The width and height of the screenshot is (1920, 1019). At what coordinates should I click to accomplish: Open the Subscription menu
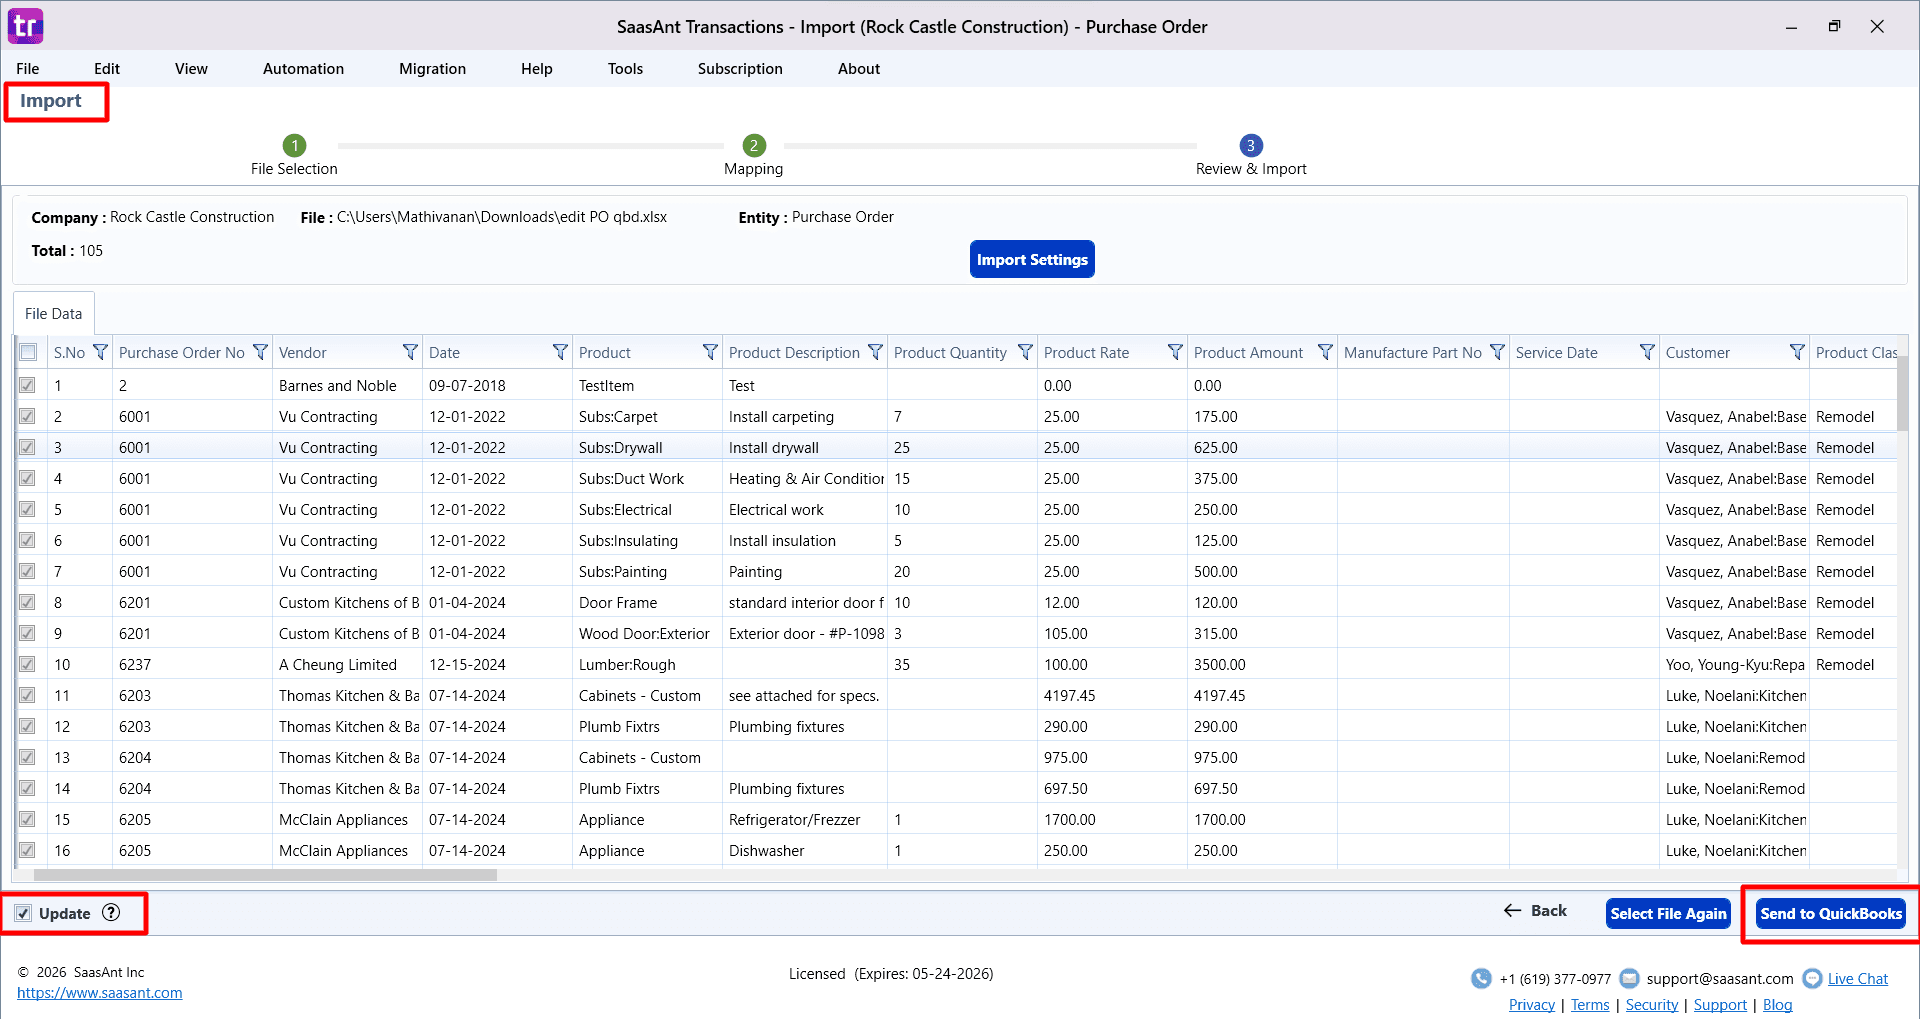click(x=740, y=69)
